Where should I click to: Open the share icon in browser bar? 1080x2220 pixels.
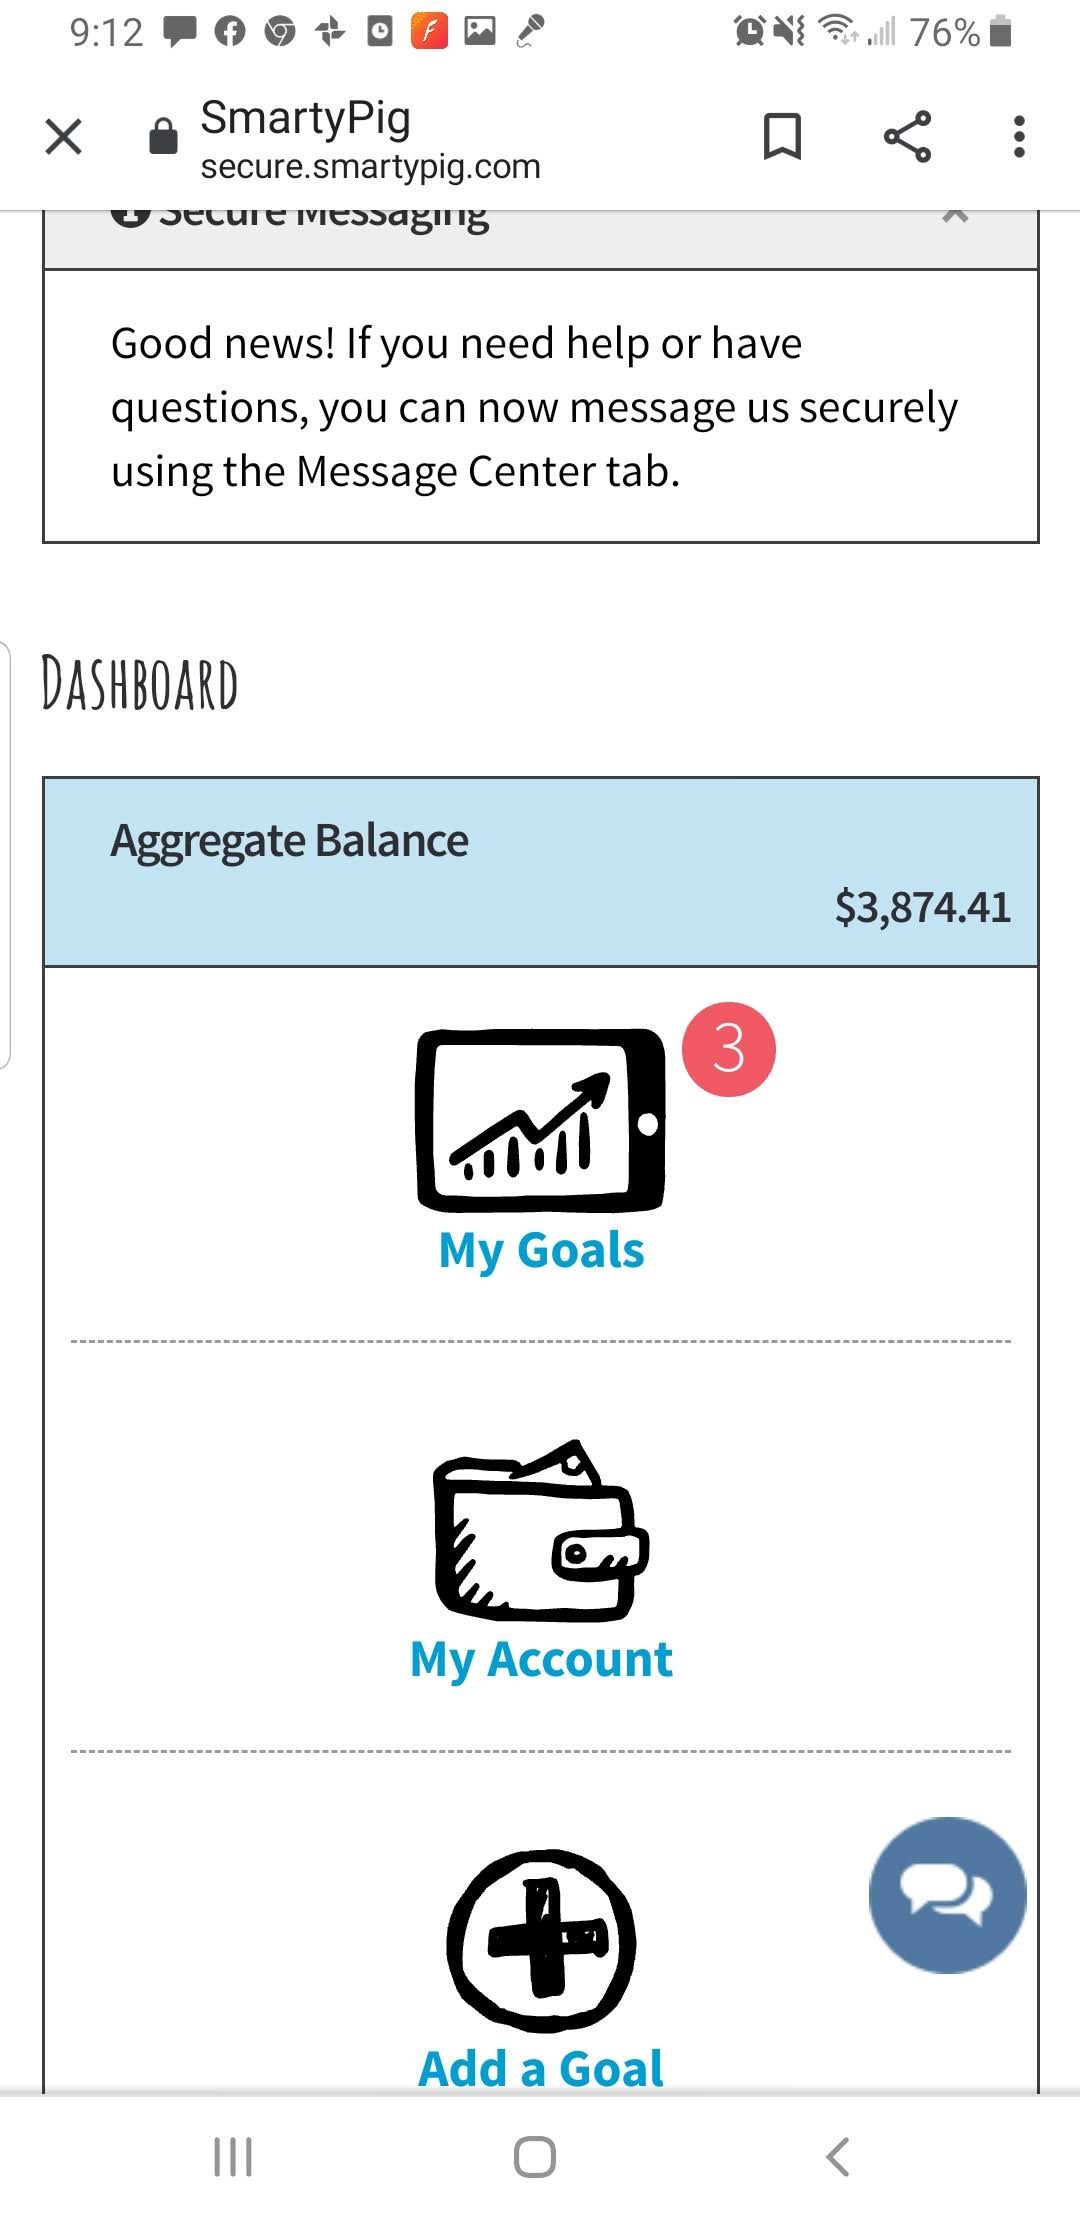907,137
